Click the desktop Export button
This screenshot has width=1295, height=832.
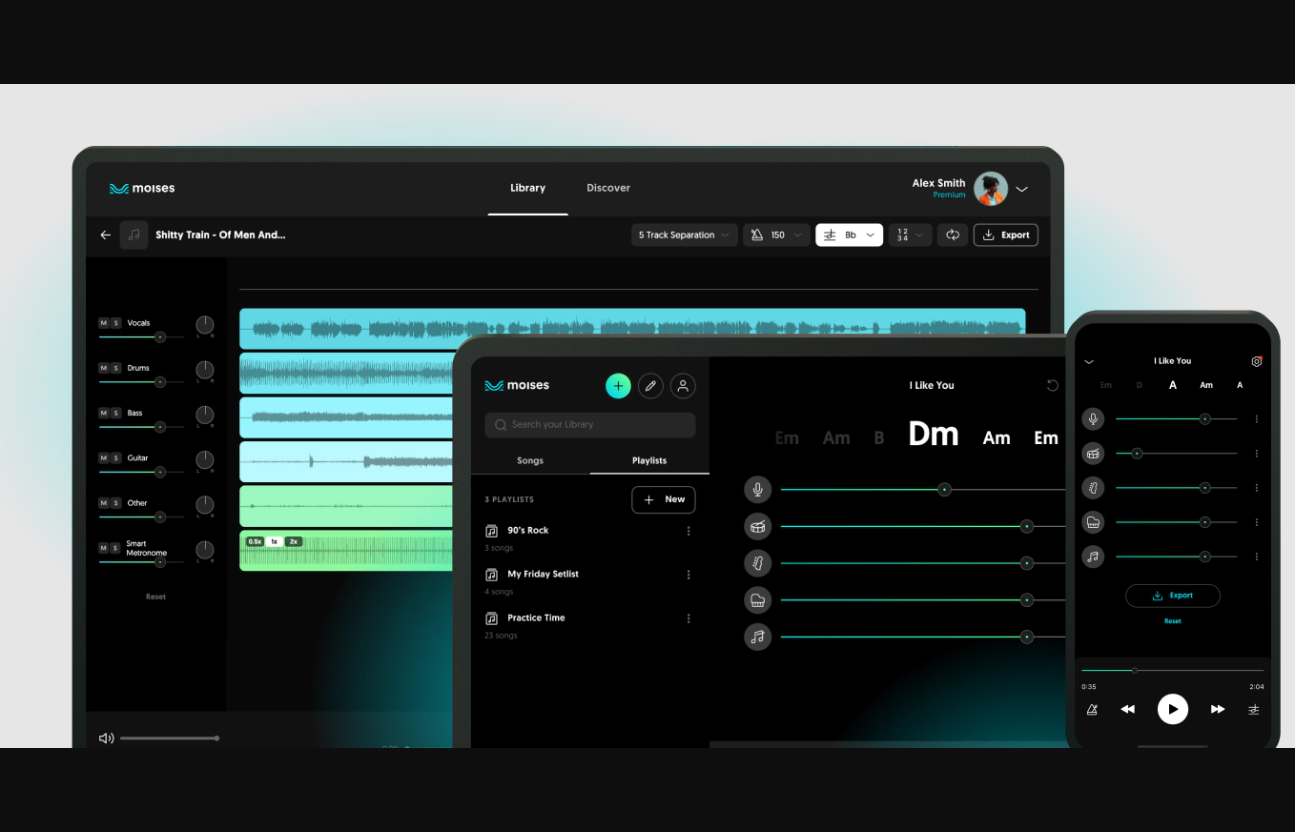click(1005, 235)
